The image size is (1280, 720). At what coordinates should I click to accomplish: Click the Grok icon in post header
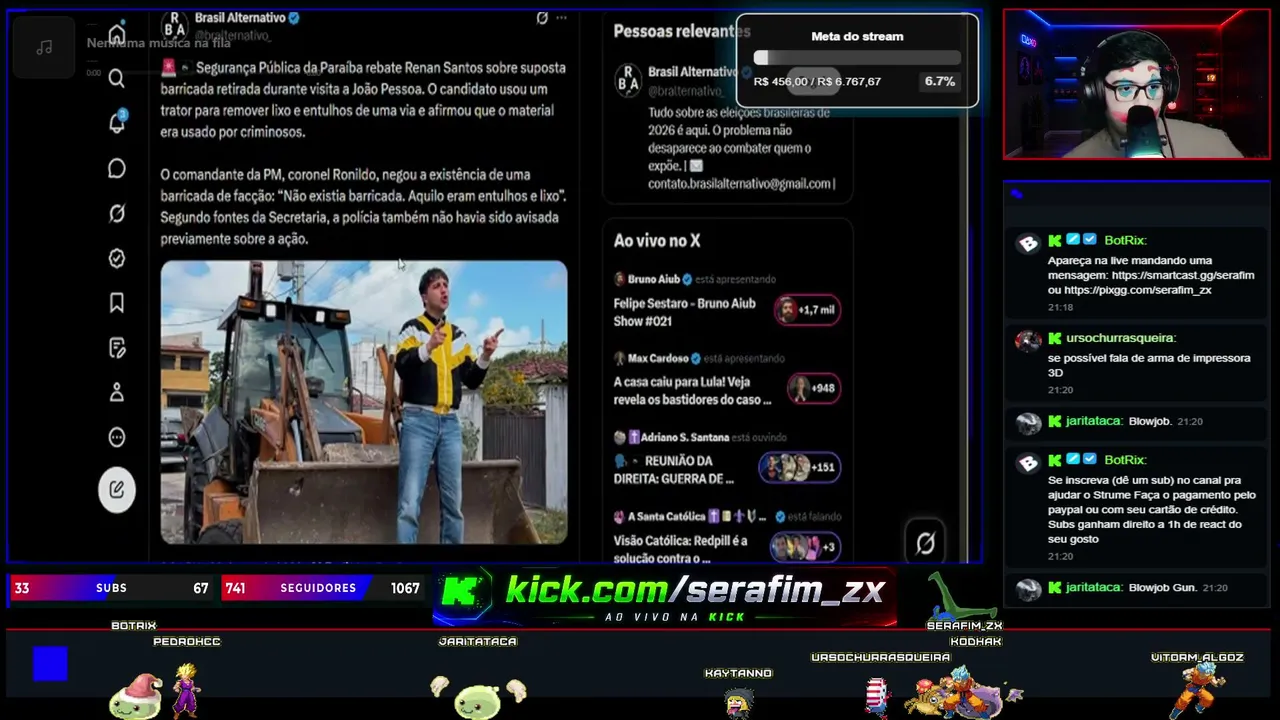click(542, 17)
